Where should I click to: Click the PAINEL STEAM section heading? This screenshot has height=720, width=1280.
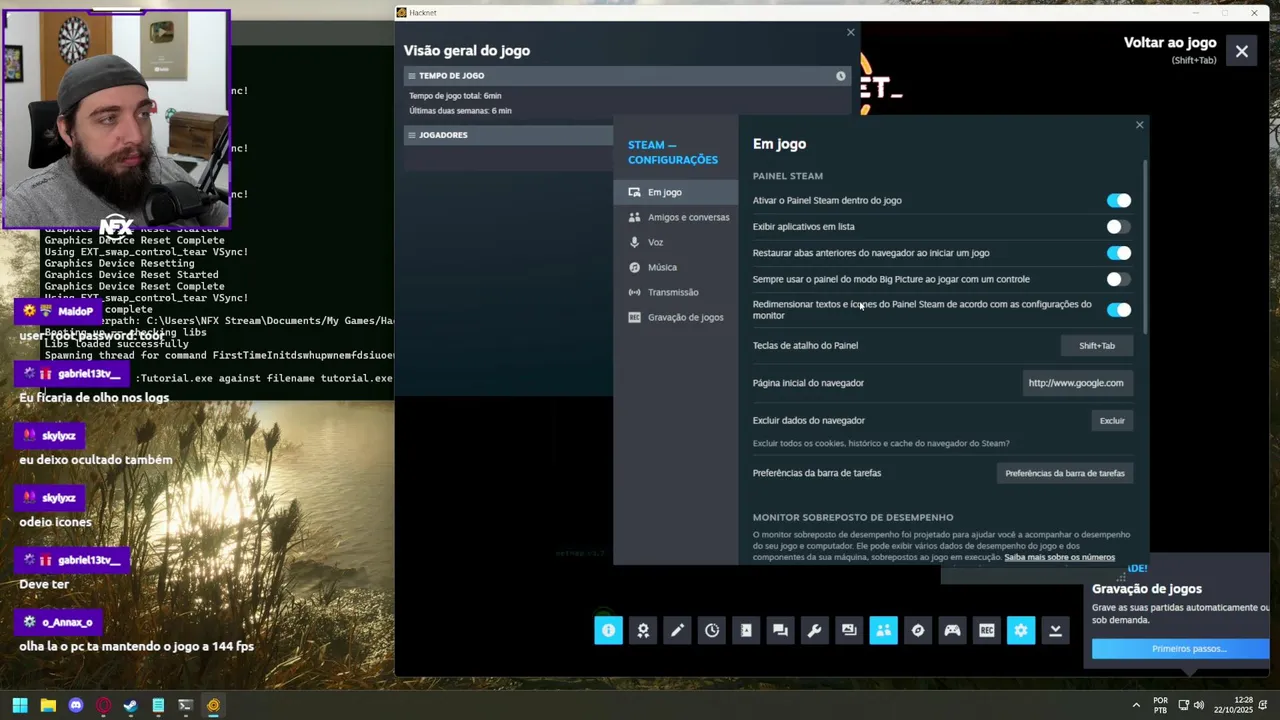tap(788, 176)
